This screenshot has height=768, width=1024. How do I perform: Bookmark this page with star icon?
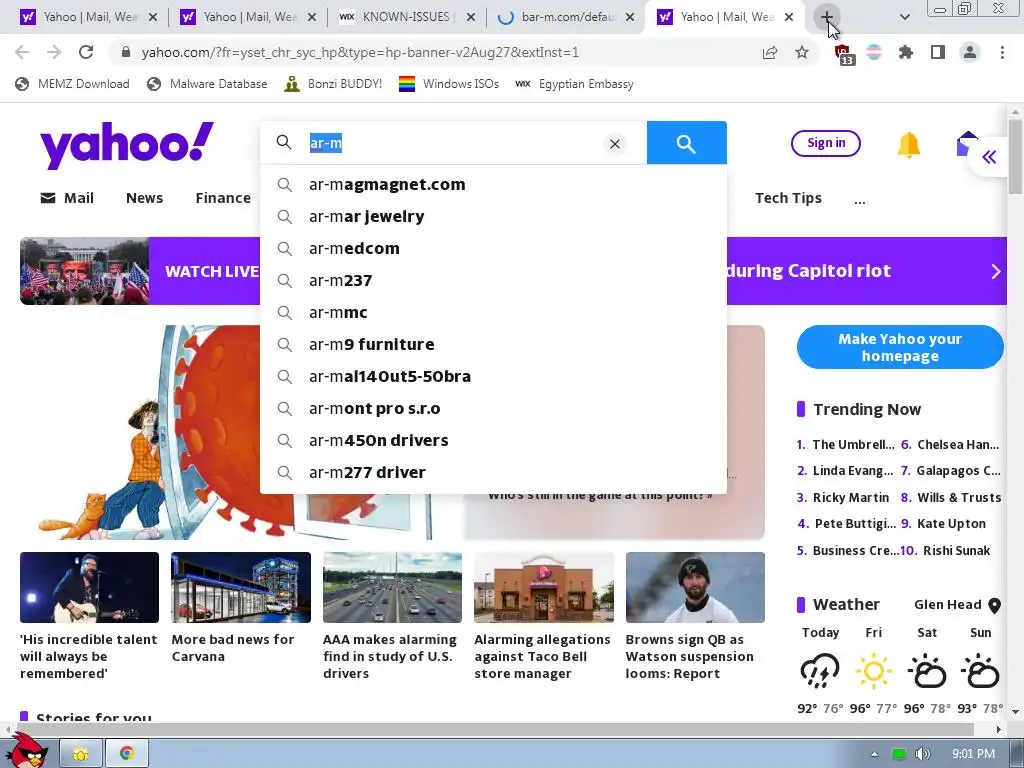(802, 52)
